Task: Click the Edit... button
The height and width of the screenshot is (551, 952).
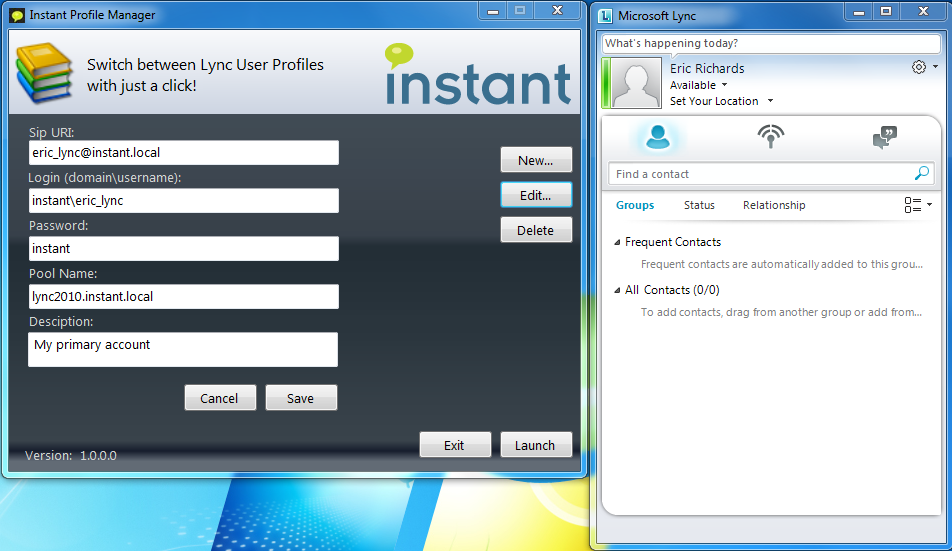Action: 536,195
